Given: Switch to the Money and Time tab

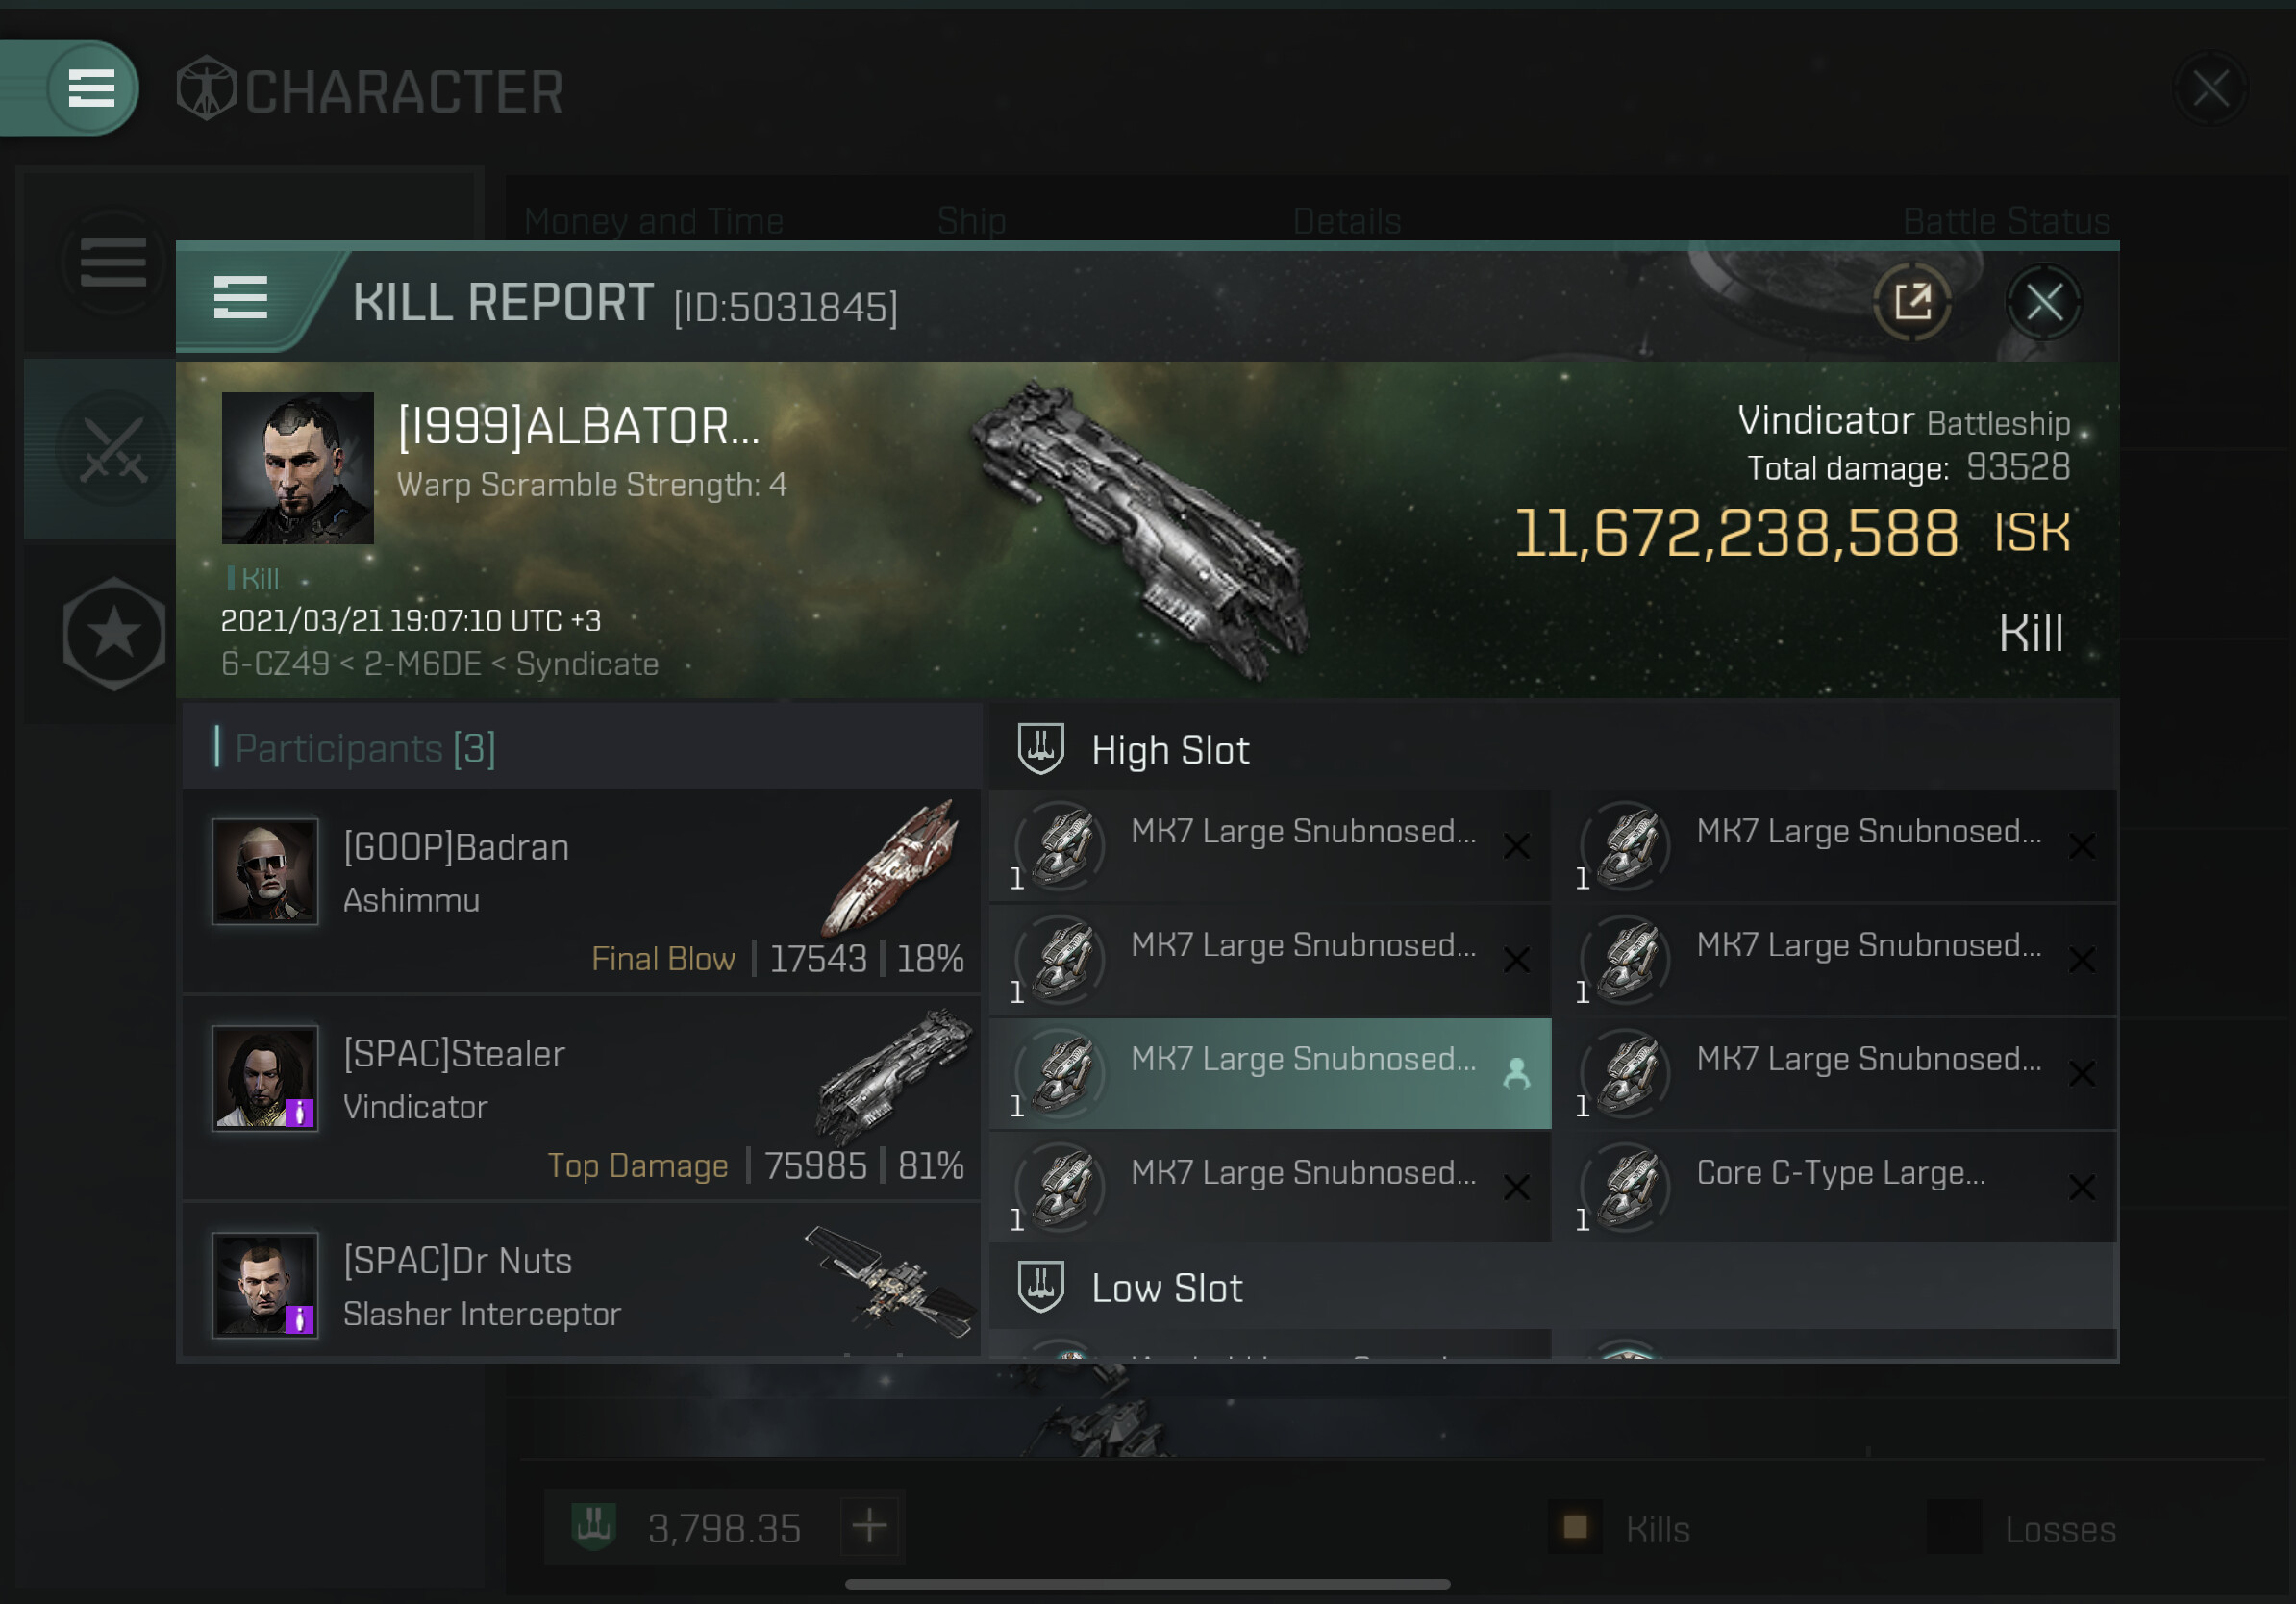Looking at the screenshot, I should [x=653, y=221].
